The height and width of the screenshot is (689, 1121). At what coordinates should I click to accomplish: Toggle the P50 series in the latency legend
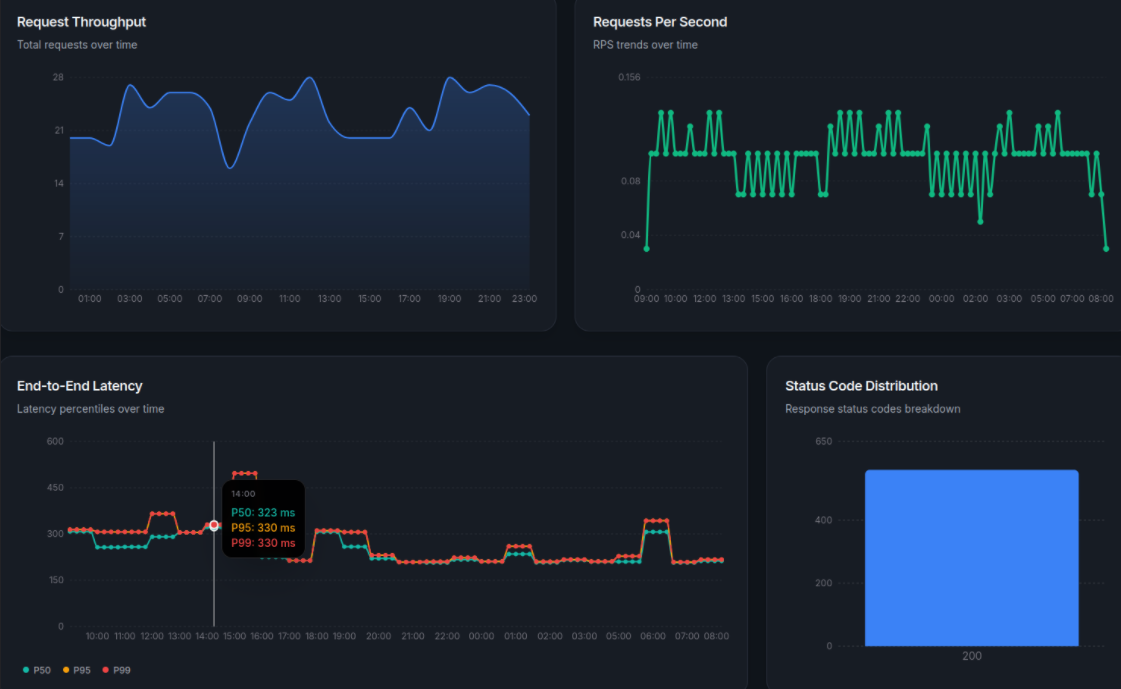(40, 669)
